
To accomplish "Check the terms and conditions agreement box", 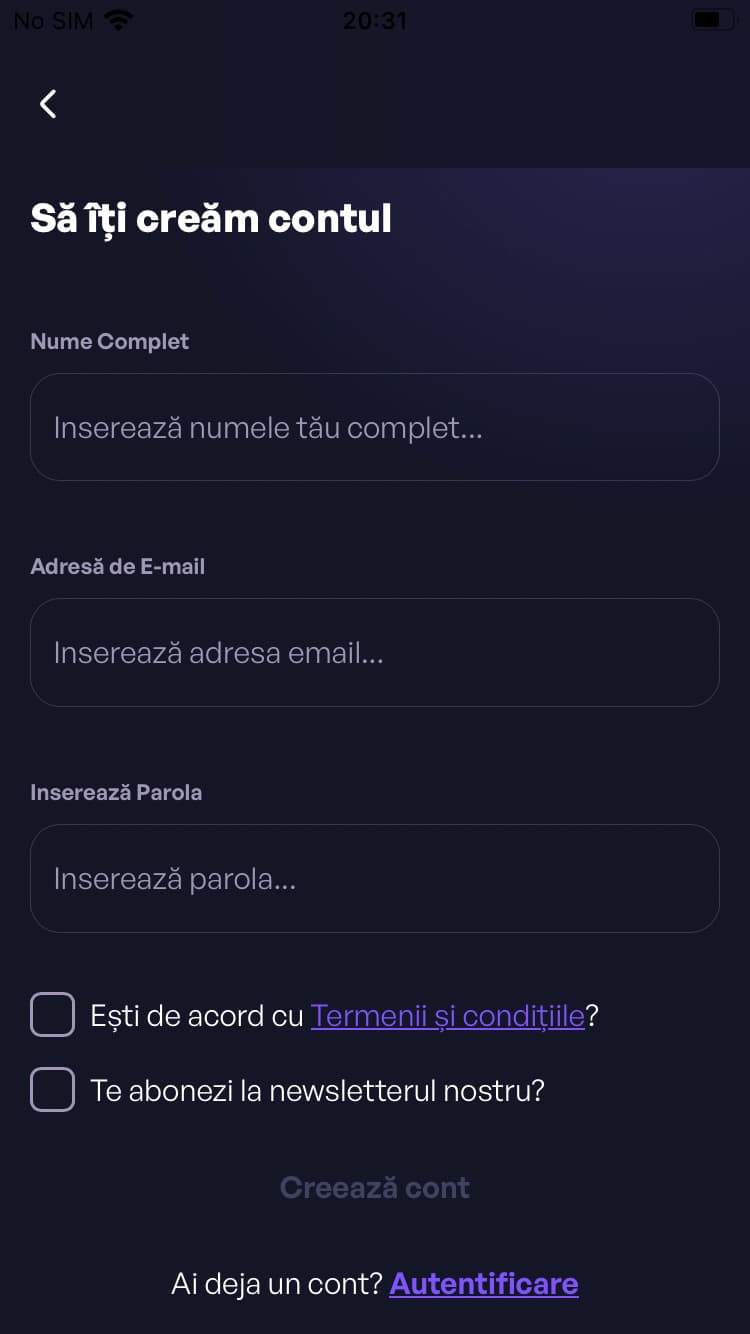I will click(x=53, y=1014).
